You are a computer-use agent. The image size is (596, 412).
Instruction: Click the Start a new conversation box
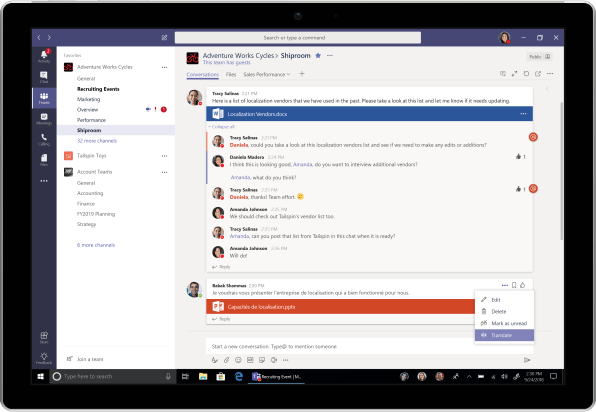pyautogui.click(x=369, y=346)
